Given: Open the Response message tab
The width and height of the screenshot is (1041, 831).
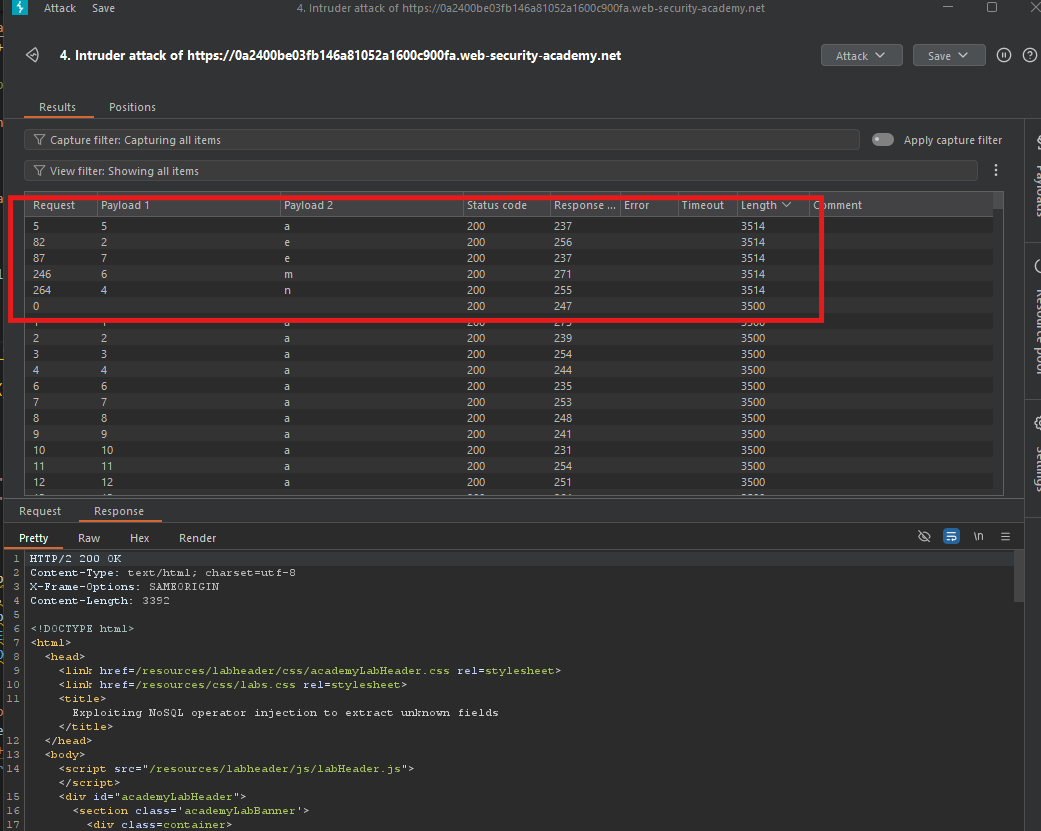Looking at the screenshot, I should (x=119, y=511).
